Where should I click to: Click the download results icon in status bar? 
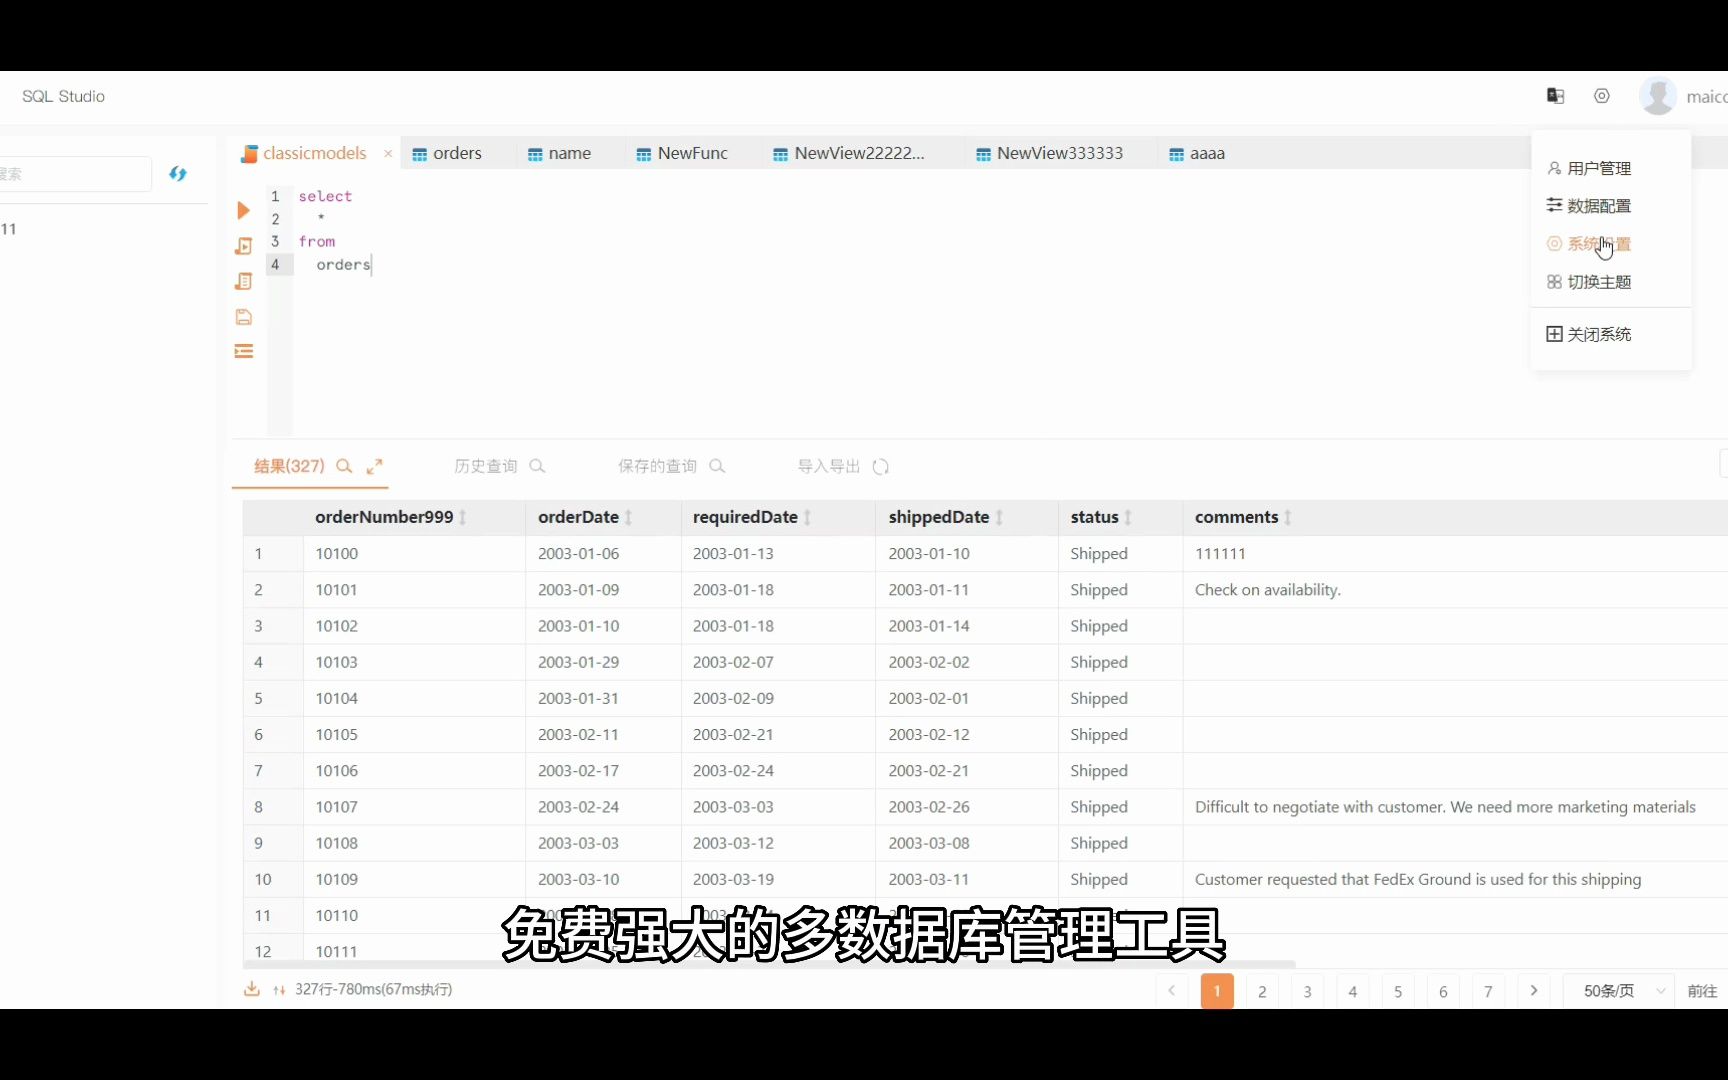click(x=251, y=989)
